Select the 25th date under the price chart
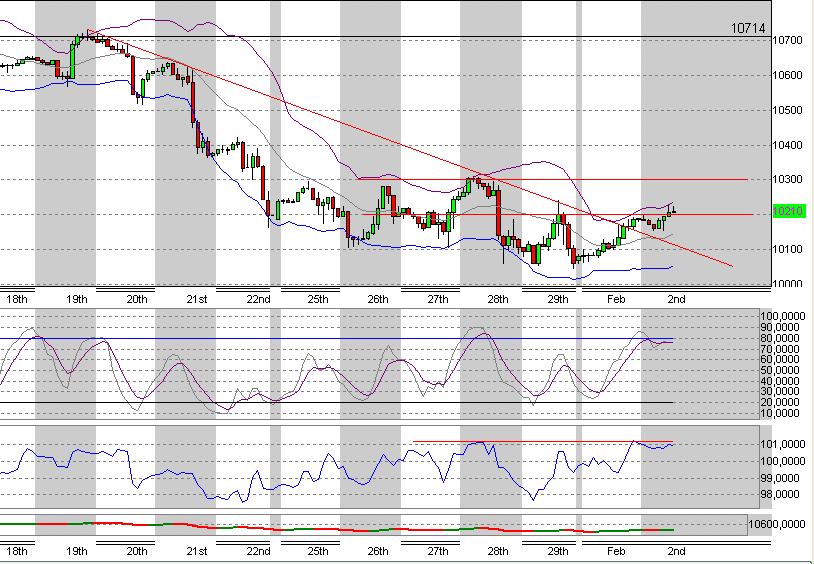814x564 pixels. click(317, 300)
